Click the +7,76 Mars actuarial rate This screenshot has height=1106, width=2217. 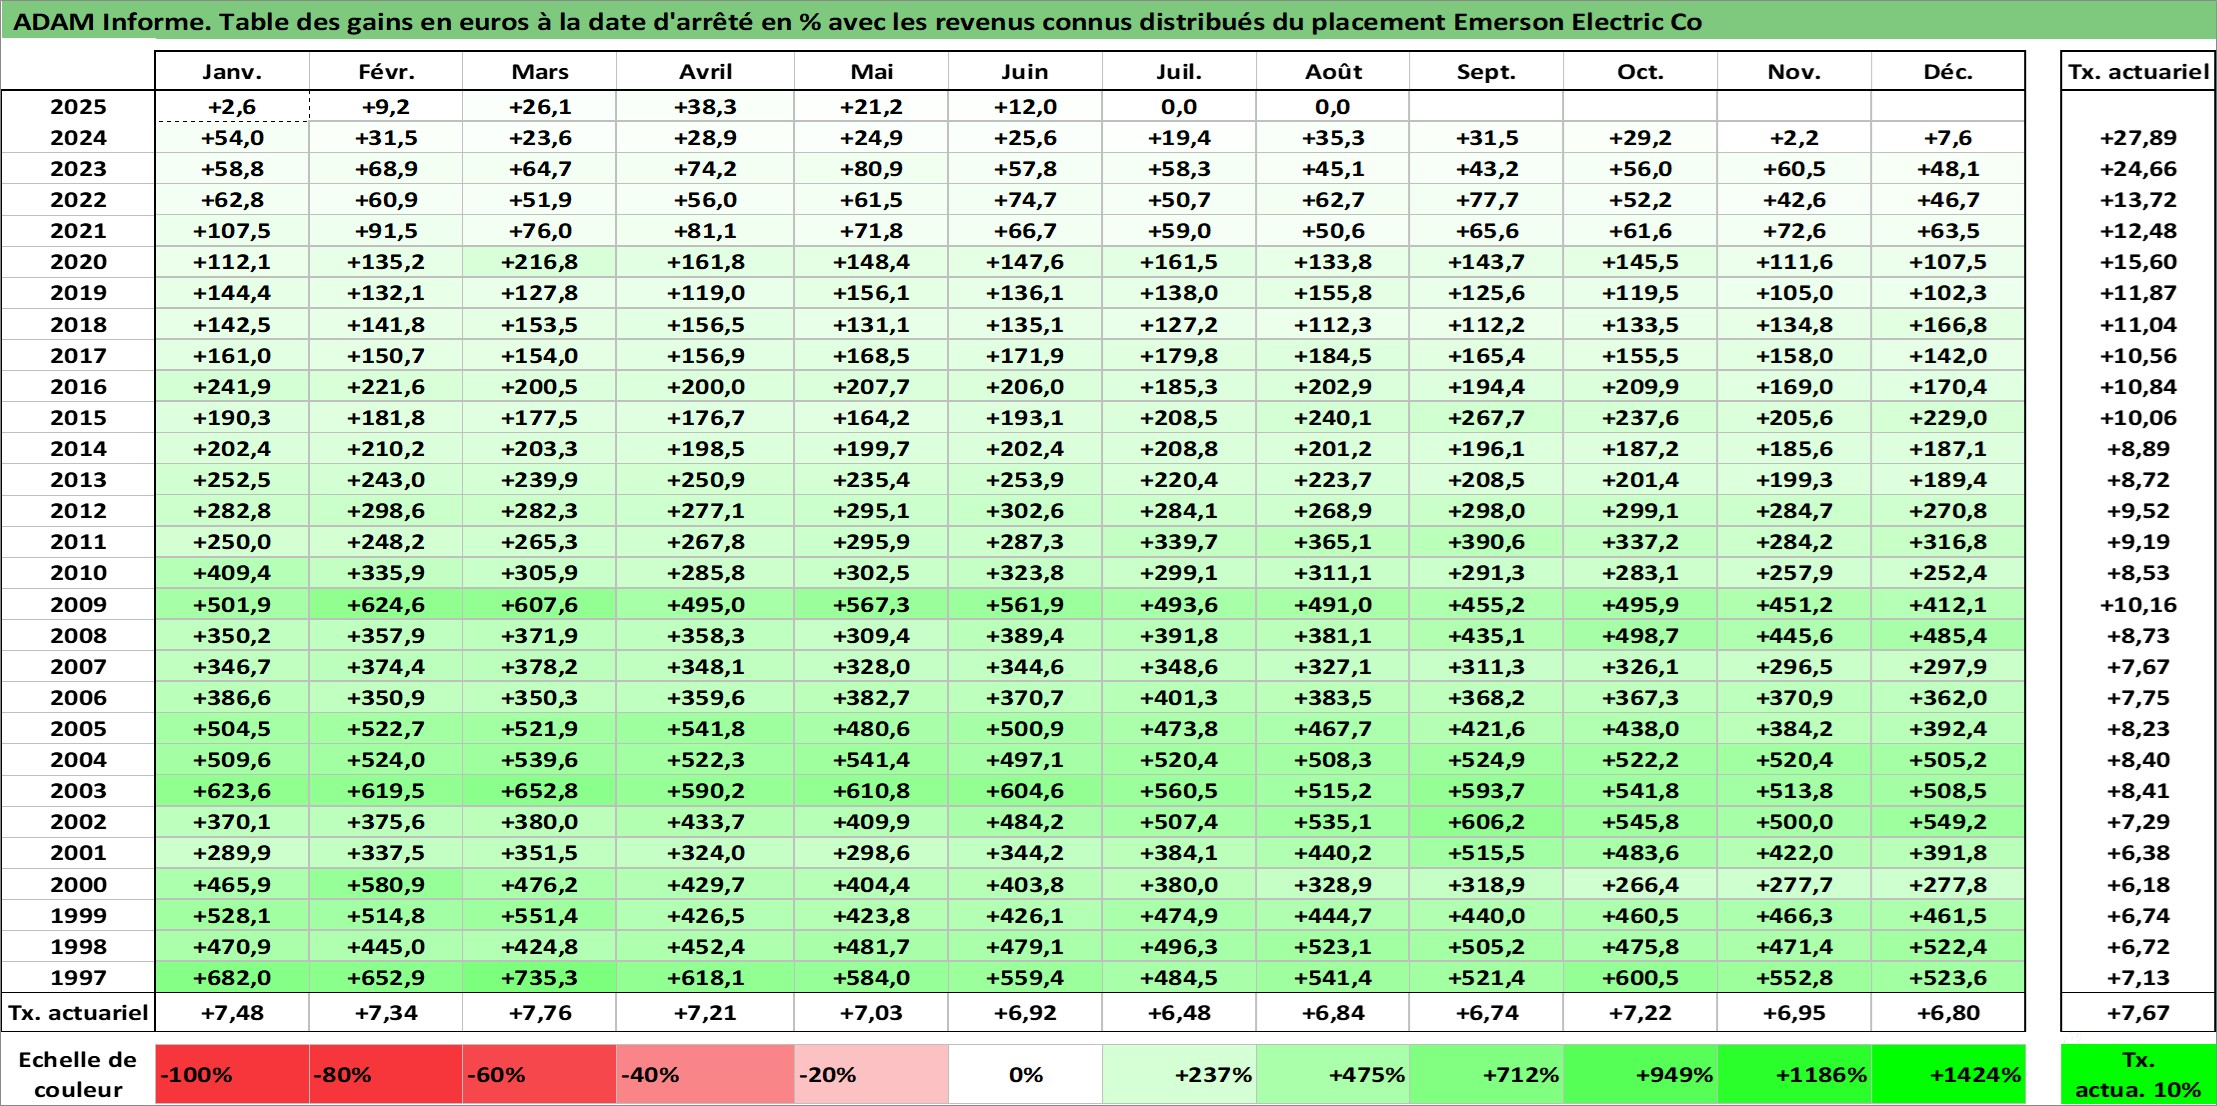click(539, 1013)
